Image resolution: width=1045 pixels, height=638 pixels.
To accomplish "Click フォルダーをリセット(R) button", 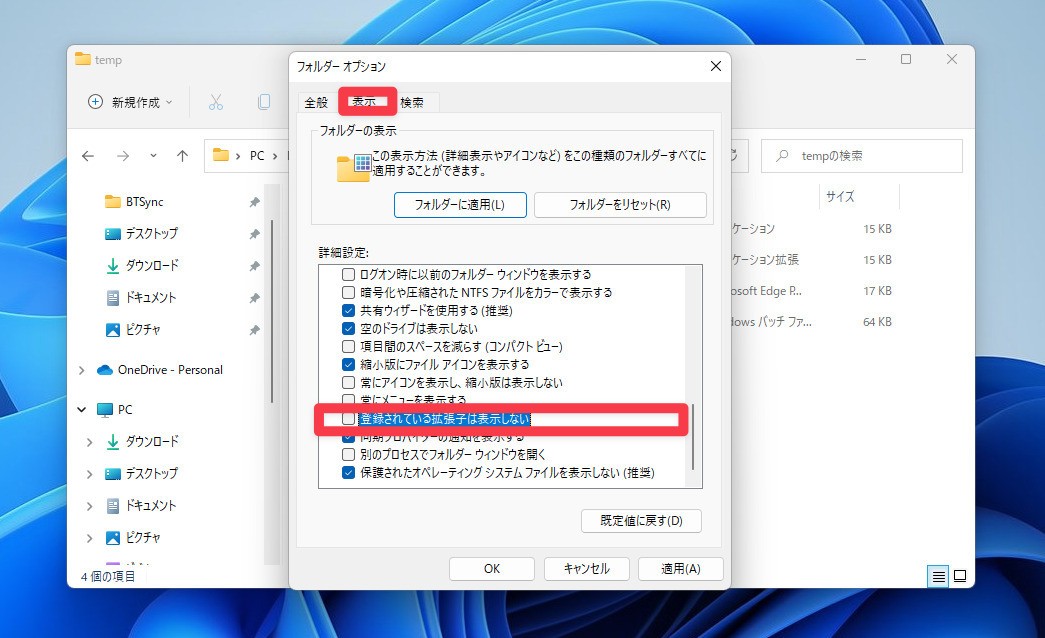I will coord(620,205).
